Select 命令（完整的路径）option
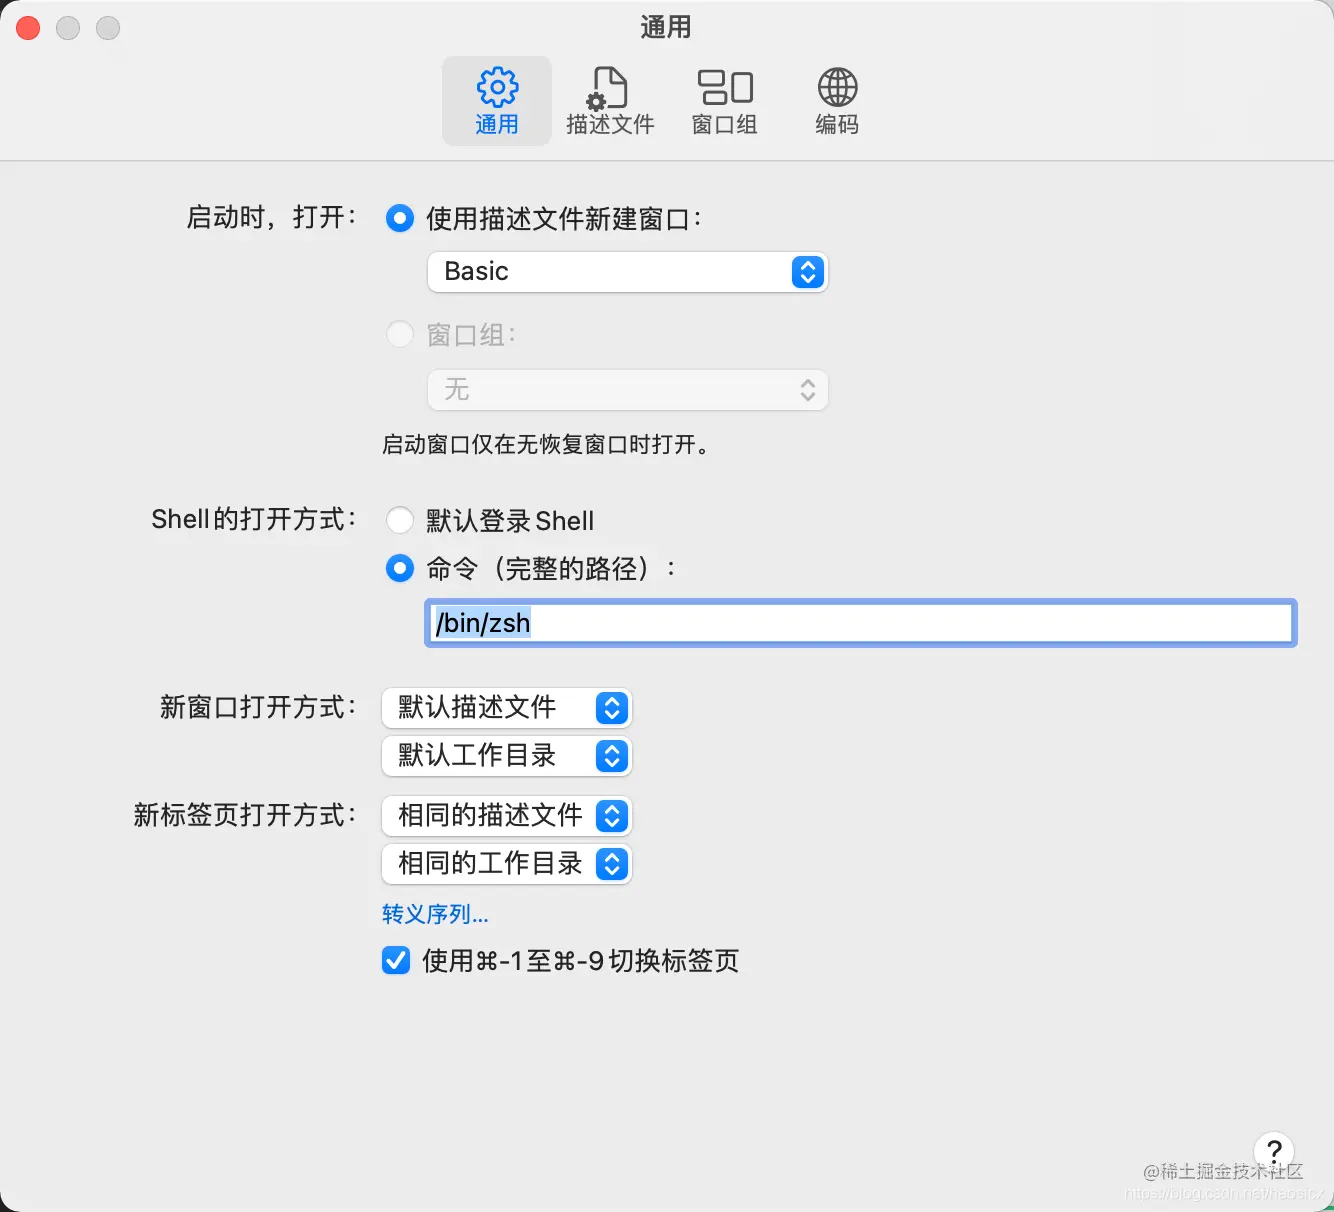This screenshot has height=1212, width=1334. coord(399,568)
